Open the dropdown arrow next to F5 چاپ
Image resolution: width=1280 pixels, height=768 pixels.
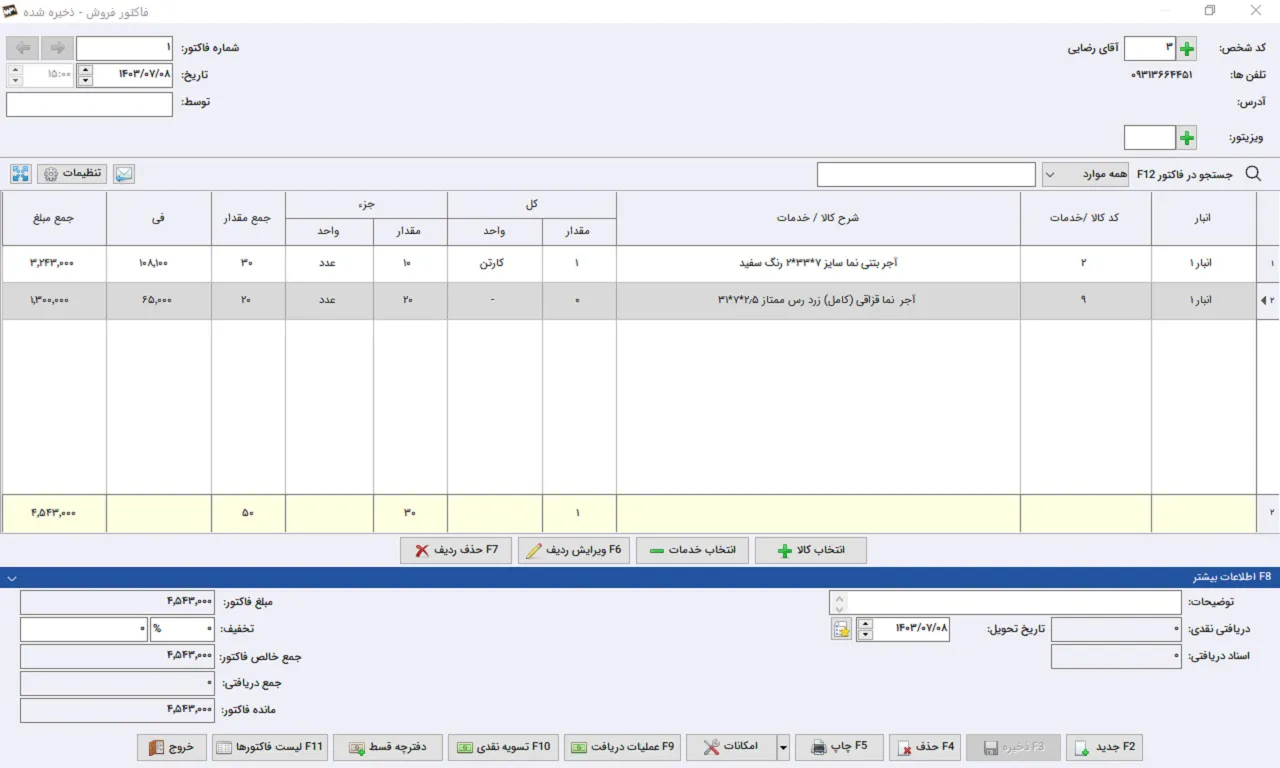[x=783, y=747]
